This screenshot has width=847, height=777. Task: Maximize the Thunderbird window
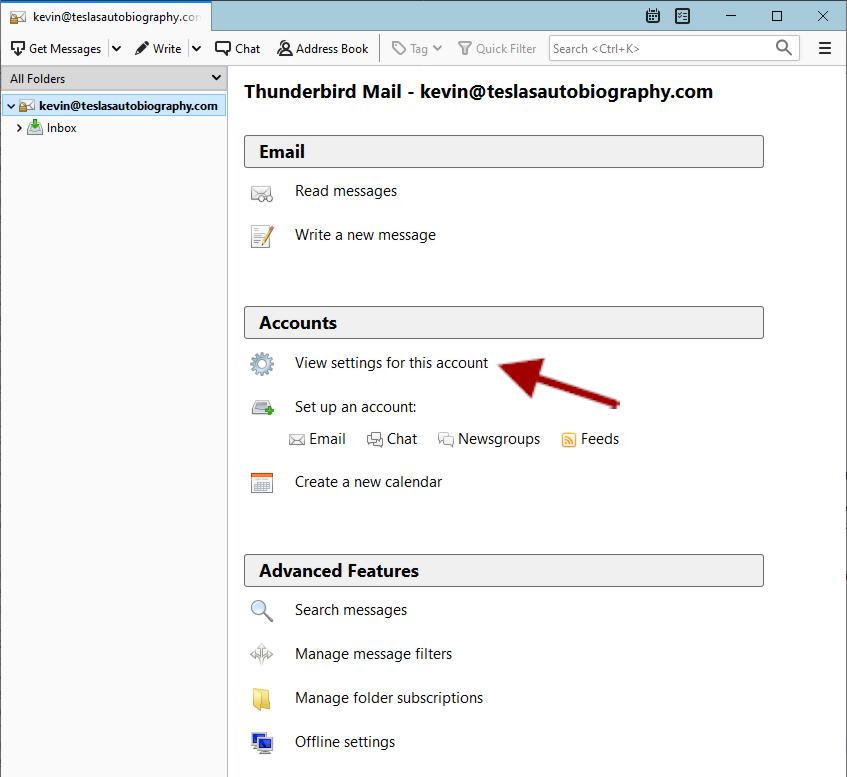point(777,16)
